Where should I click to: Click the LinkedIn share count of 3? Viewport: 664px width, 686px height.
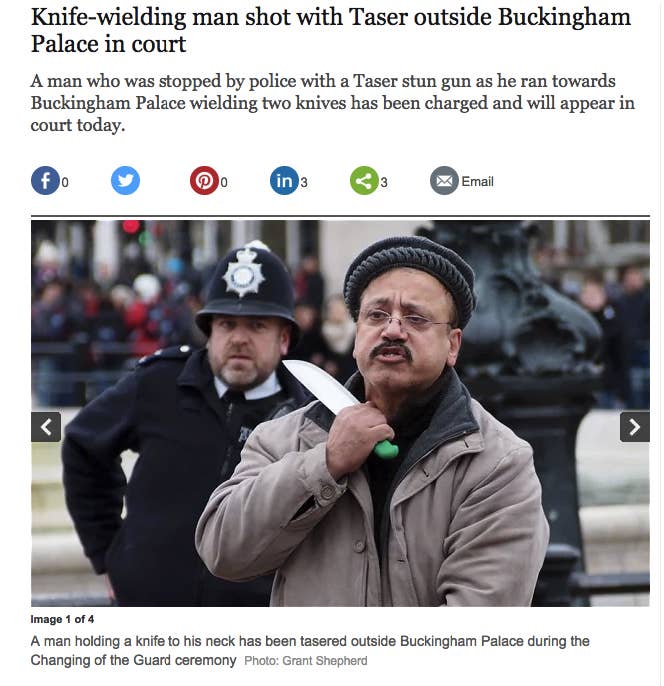click(x=304, y=182)
